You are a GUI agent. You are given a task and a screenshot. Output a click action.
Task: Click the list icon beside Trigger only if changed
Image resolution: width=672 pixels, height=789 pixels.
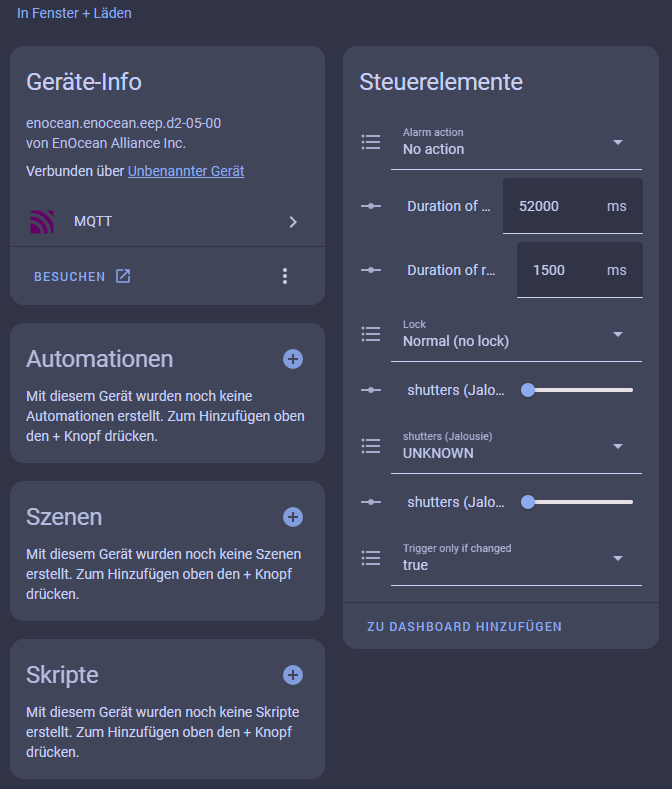coord(371,558)
